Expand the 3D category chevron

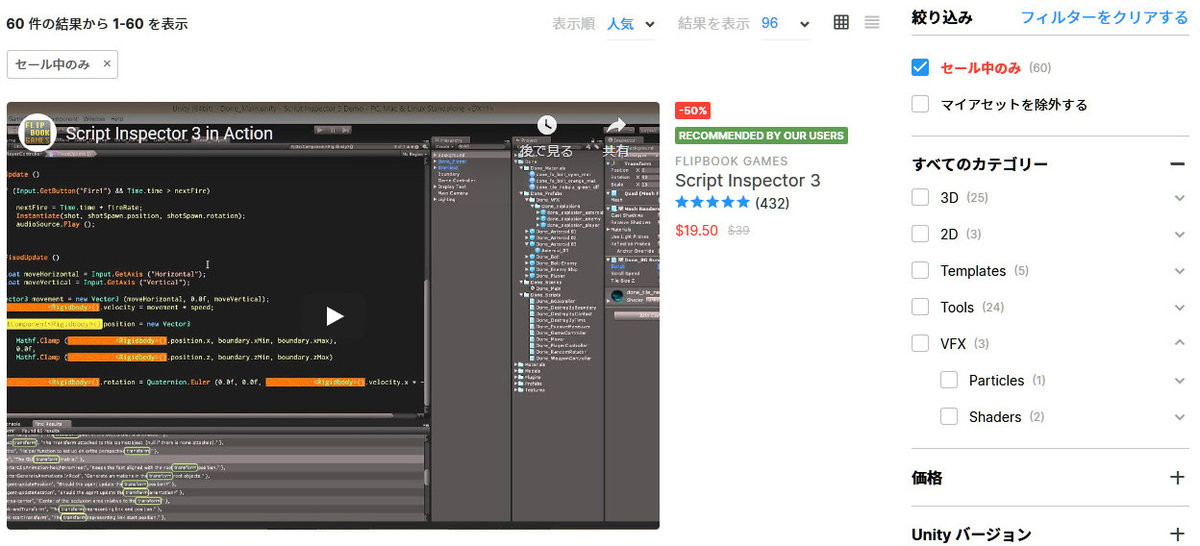[1180, 198]
